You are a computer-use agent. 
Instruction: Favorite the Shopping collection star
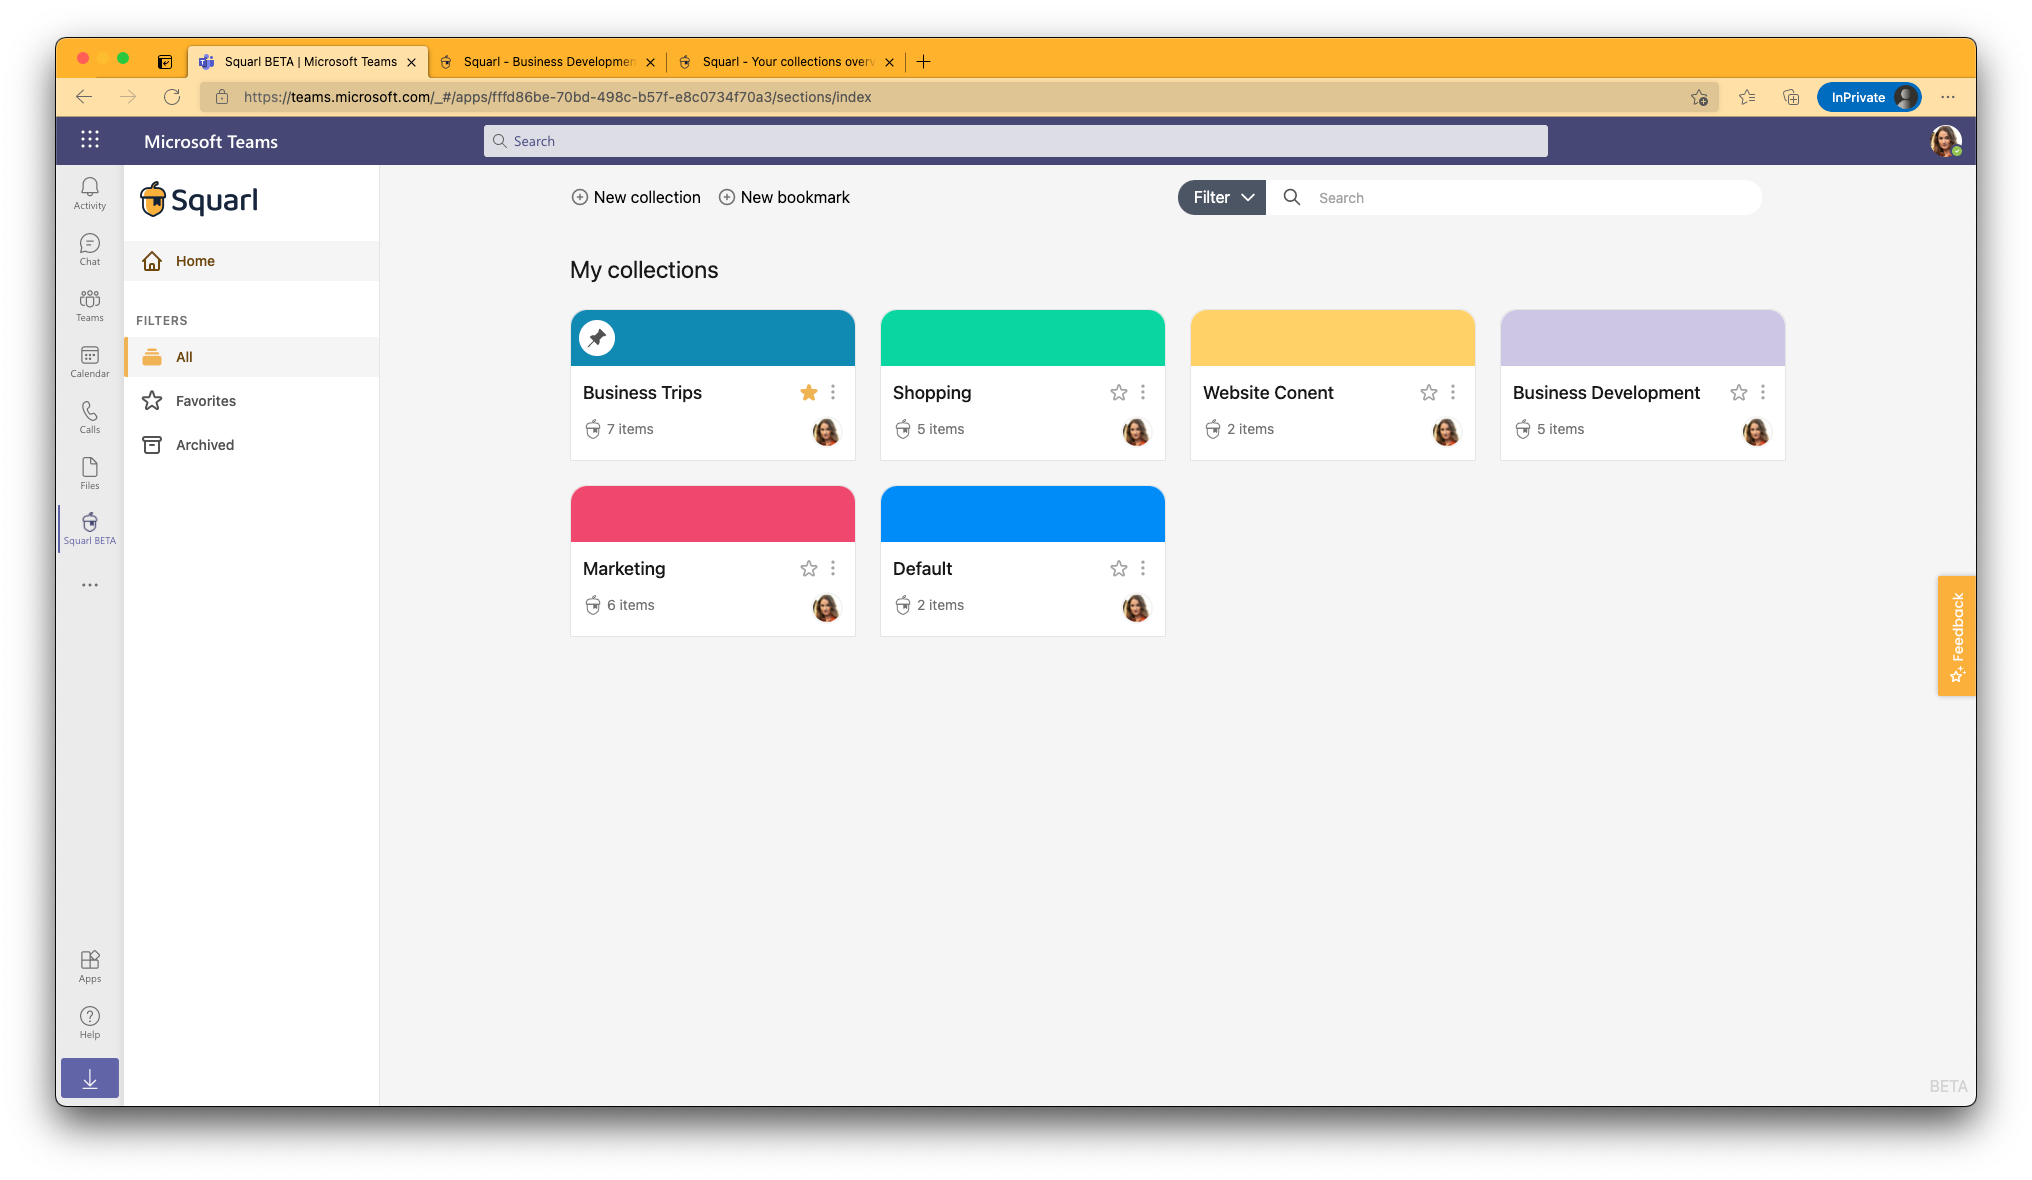click(x=1119, y=393)
